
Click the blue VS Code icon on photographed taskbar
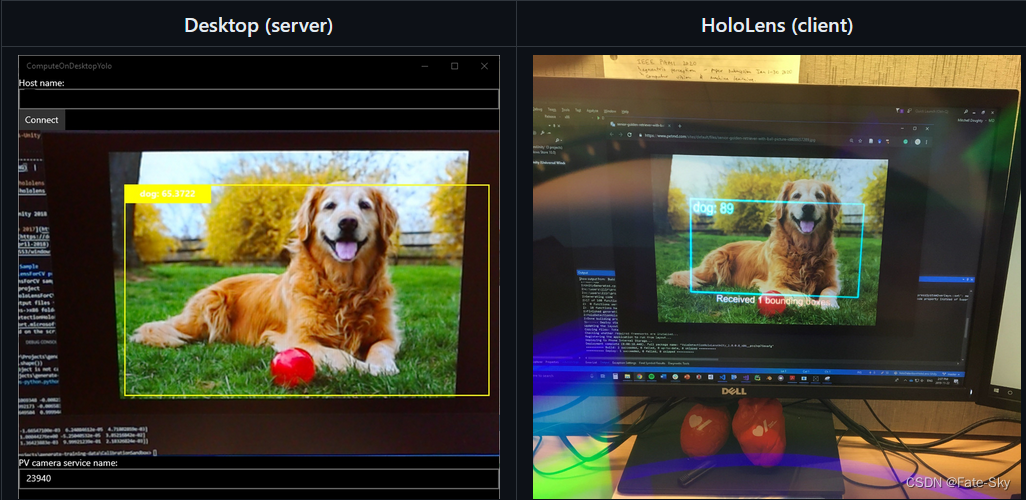(722, 377)
